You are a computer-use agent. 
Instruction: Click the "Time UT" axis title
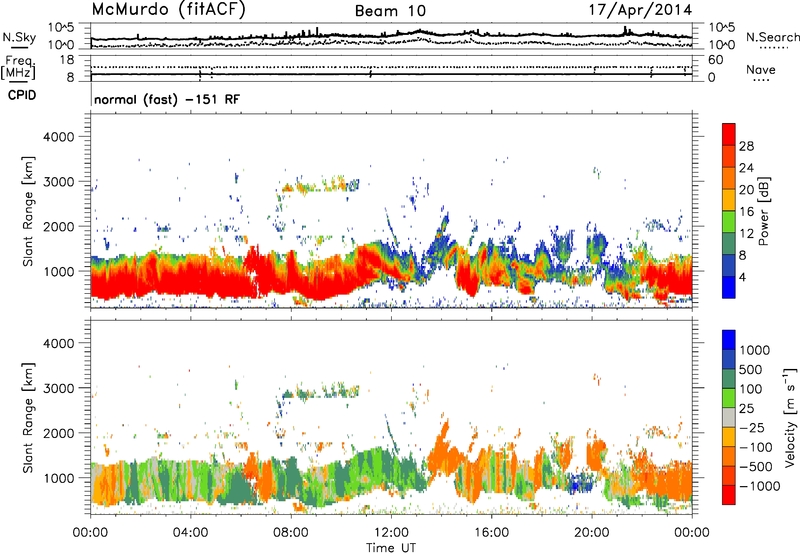coord(391,547)
